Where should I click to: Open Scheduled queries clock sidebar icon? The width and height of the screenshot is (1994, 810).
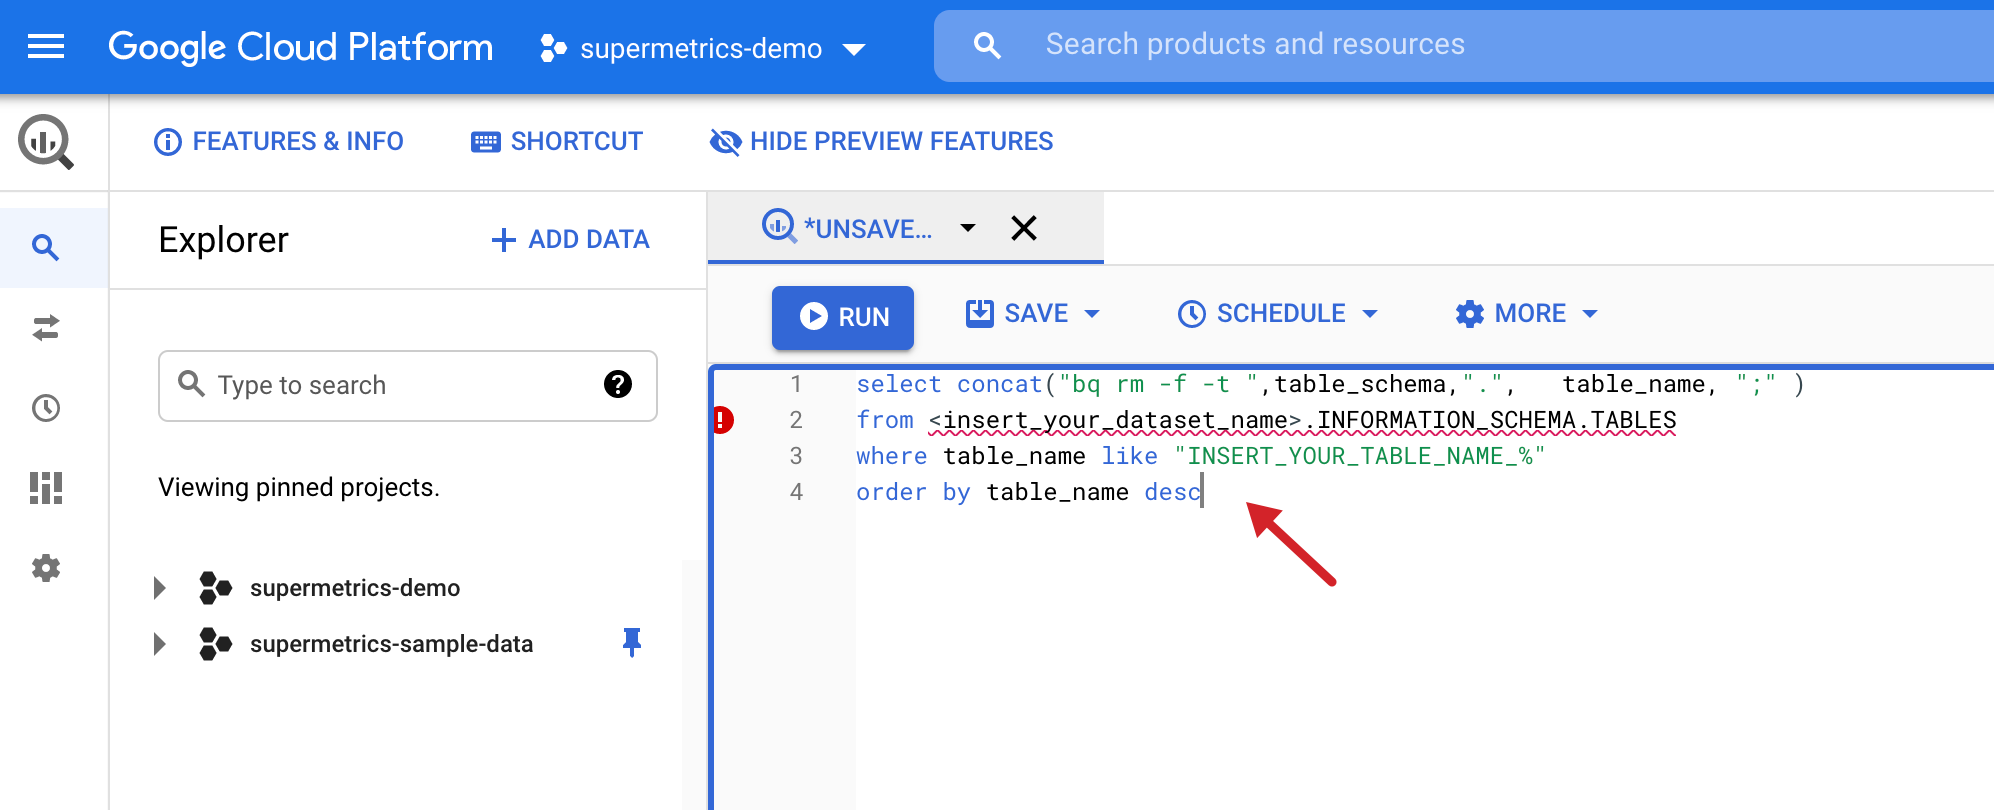[x=46, y=408]
